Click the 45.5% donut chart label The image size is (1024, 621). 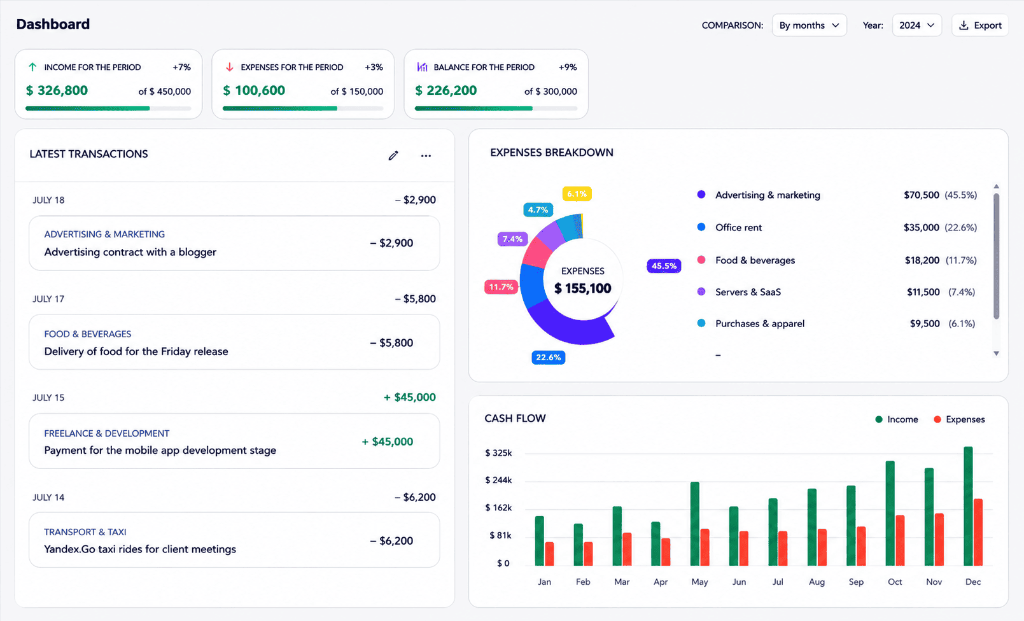click(x=664, y=266)
